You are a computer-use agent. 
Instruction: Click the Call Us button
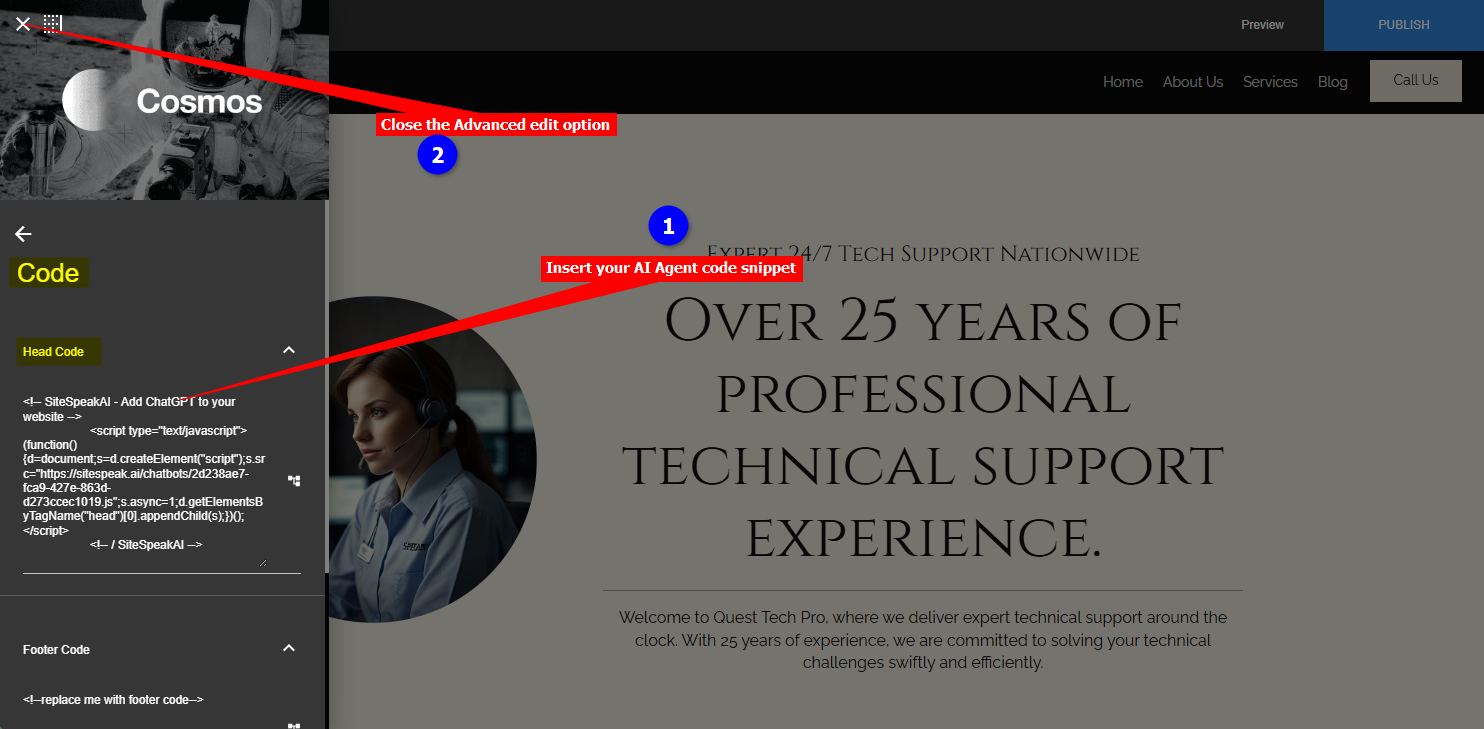(x=1416, y=80)
